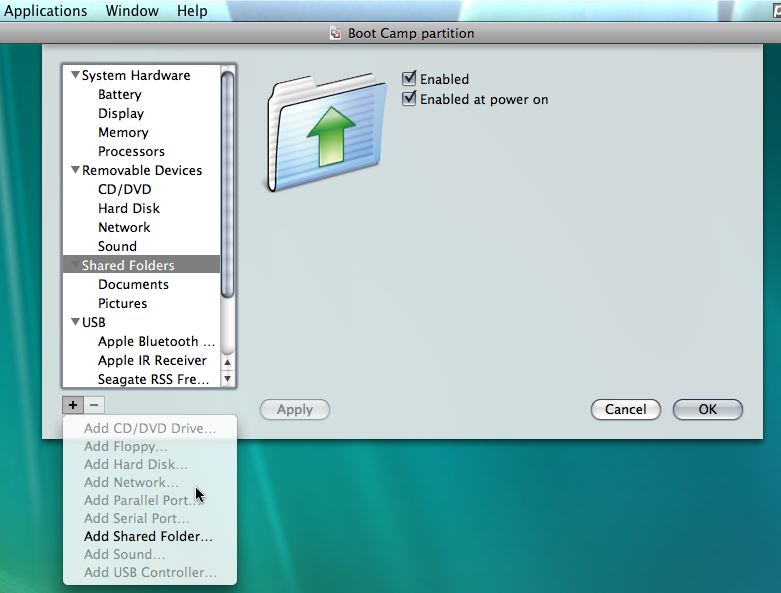Select Pictures shared folder
This screenshot has width=781, height=593.
(x=141, y=303)
